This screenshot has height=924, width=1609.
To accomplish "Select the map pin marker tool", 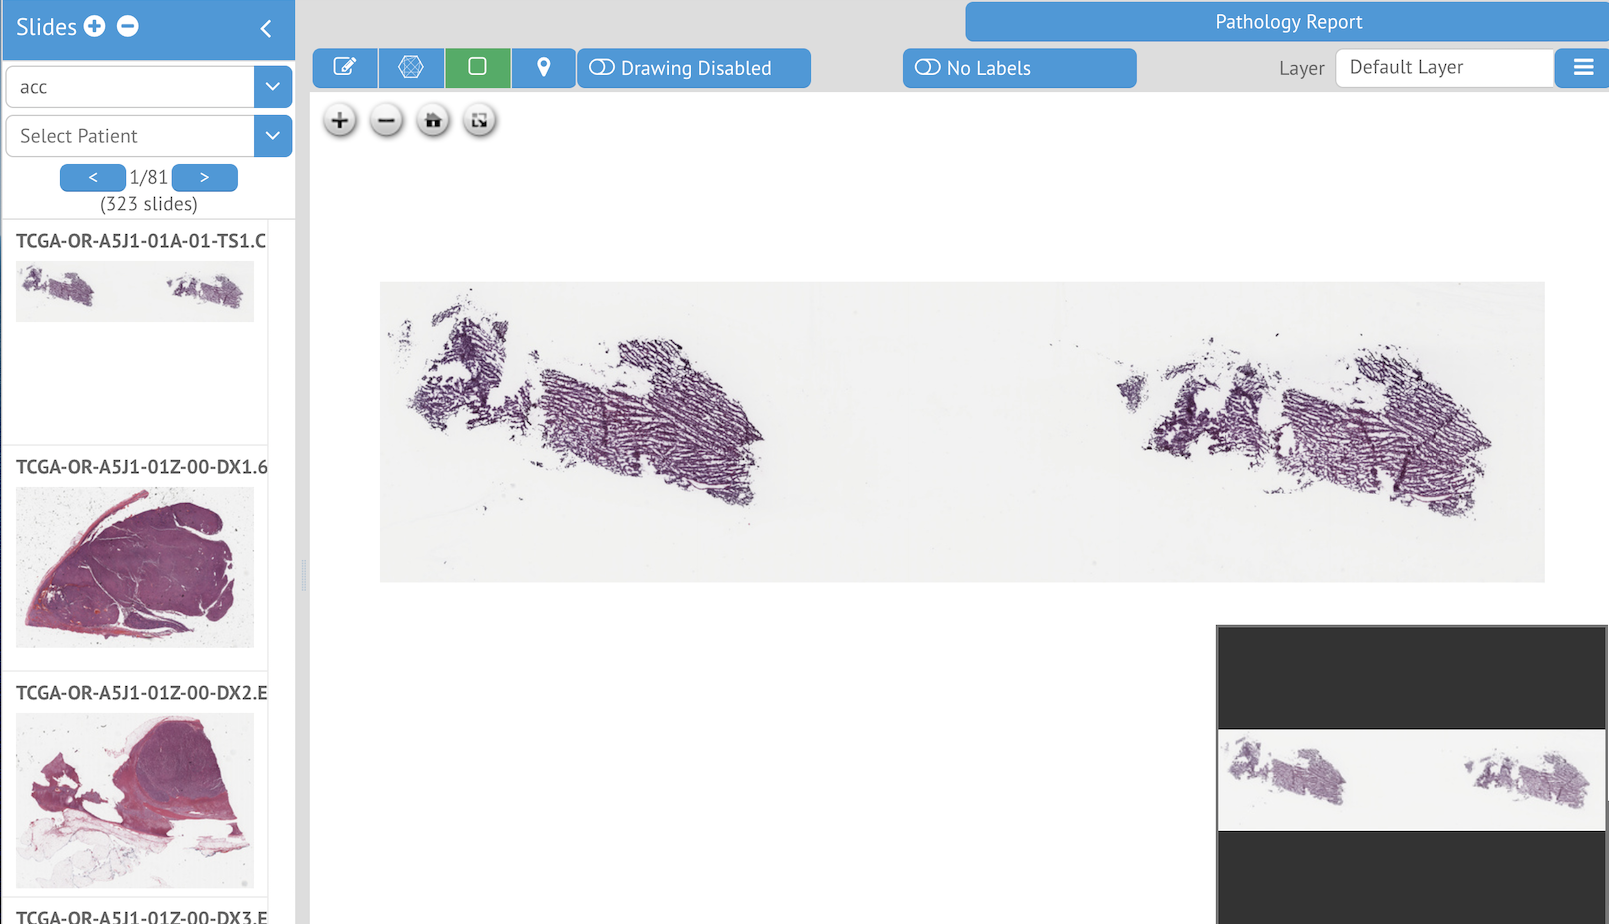I will (543, 68).
